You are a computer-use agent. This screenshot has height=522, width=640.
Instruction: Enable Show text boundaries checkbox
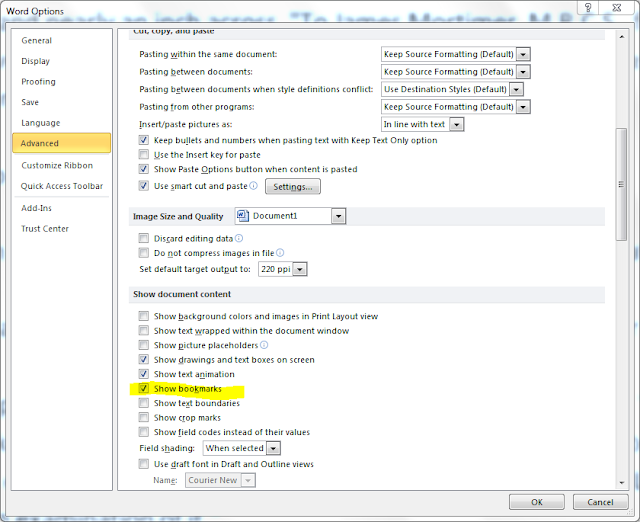coord(144,403)
